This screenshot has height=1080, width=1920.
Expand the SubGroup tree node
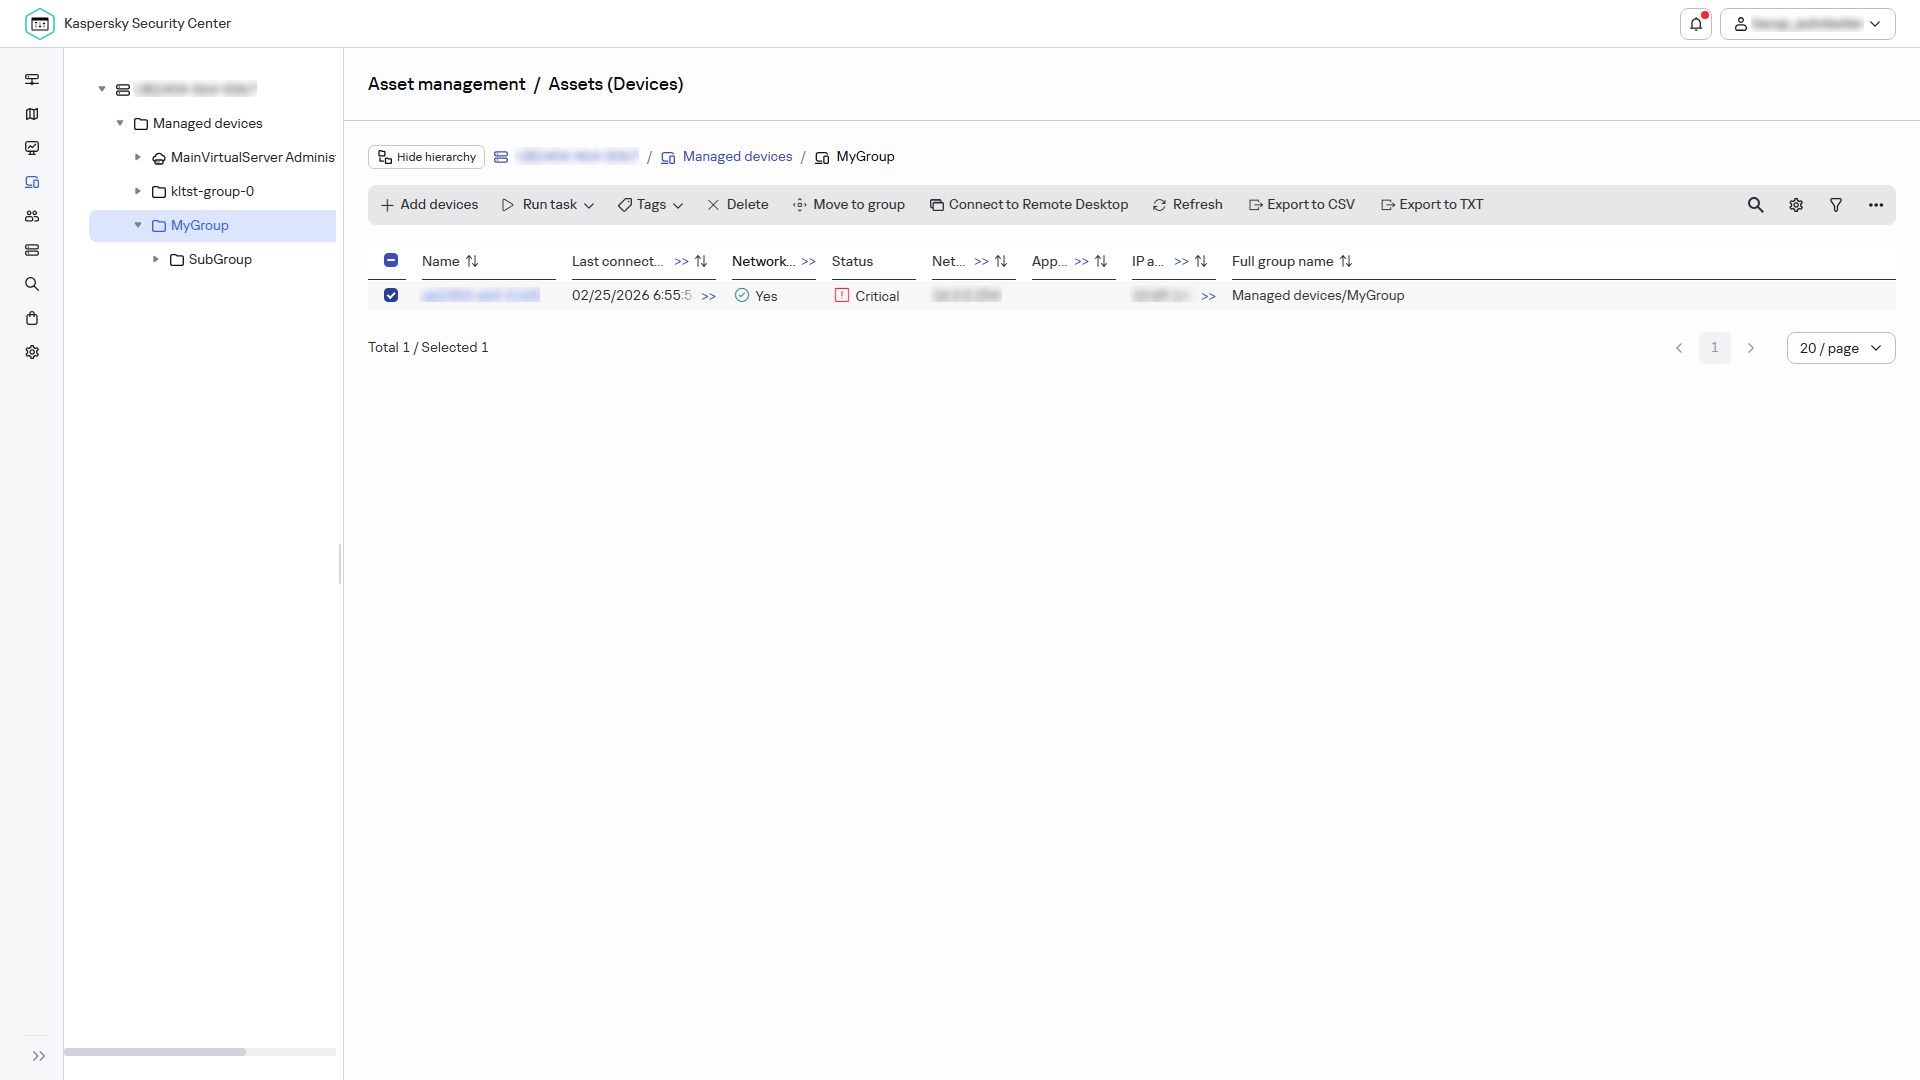(156, 259)
